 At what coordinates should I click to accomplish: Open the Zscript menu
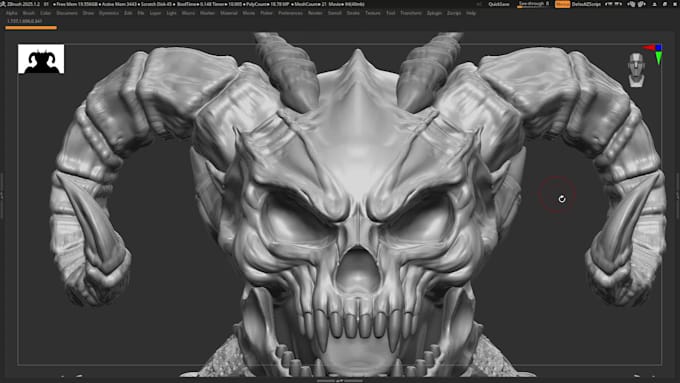point(454,13)
